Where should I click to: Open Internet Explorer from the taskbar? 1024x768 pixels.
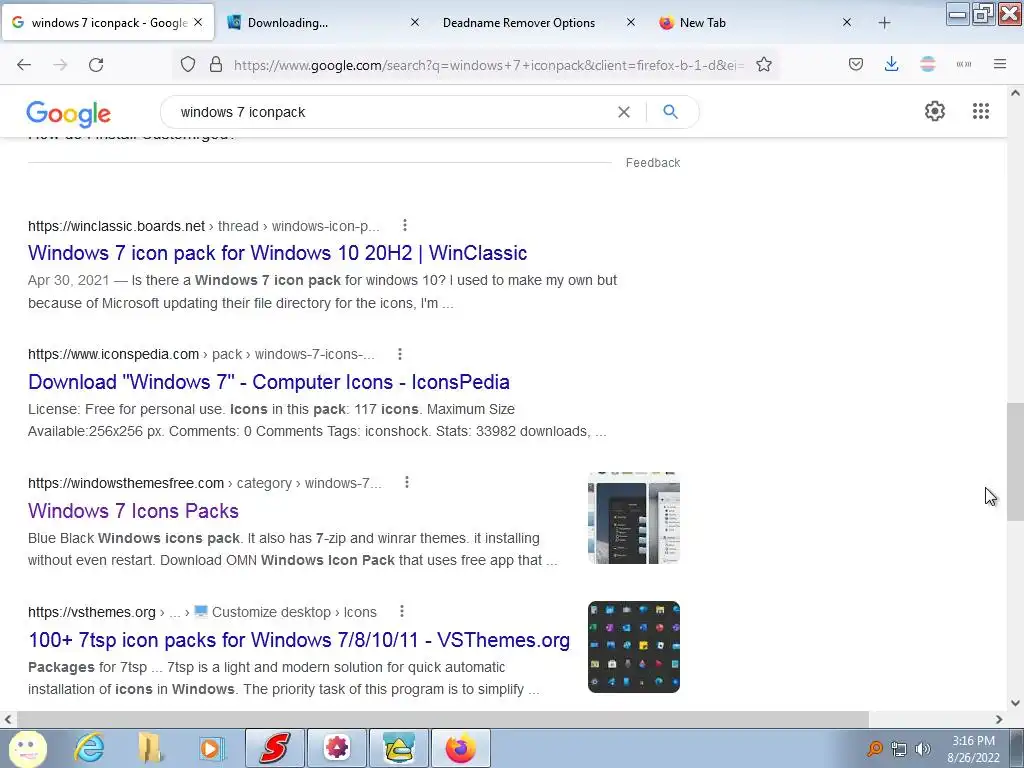pyautogui.click(x=89, y=748)
